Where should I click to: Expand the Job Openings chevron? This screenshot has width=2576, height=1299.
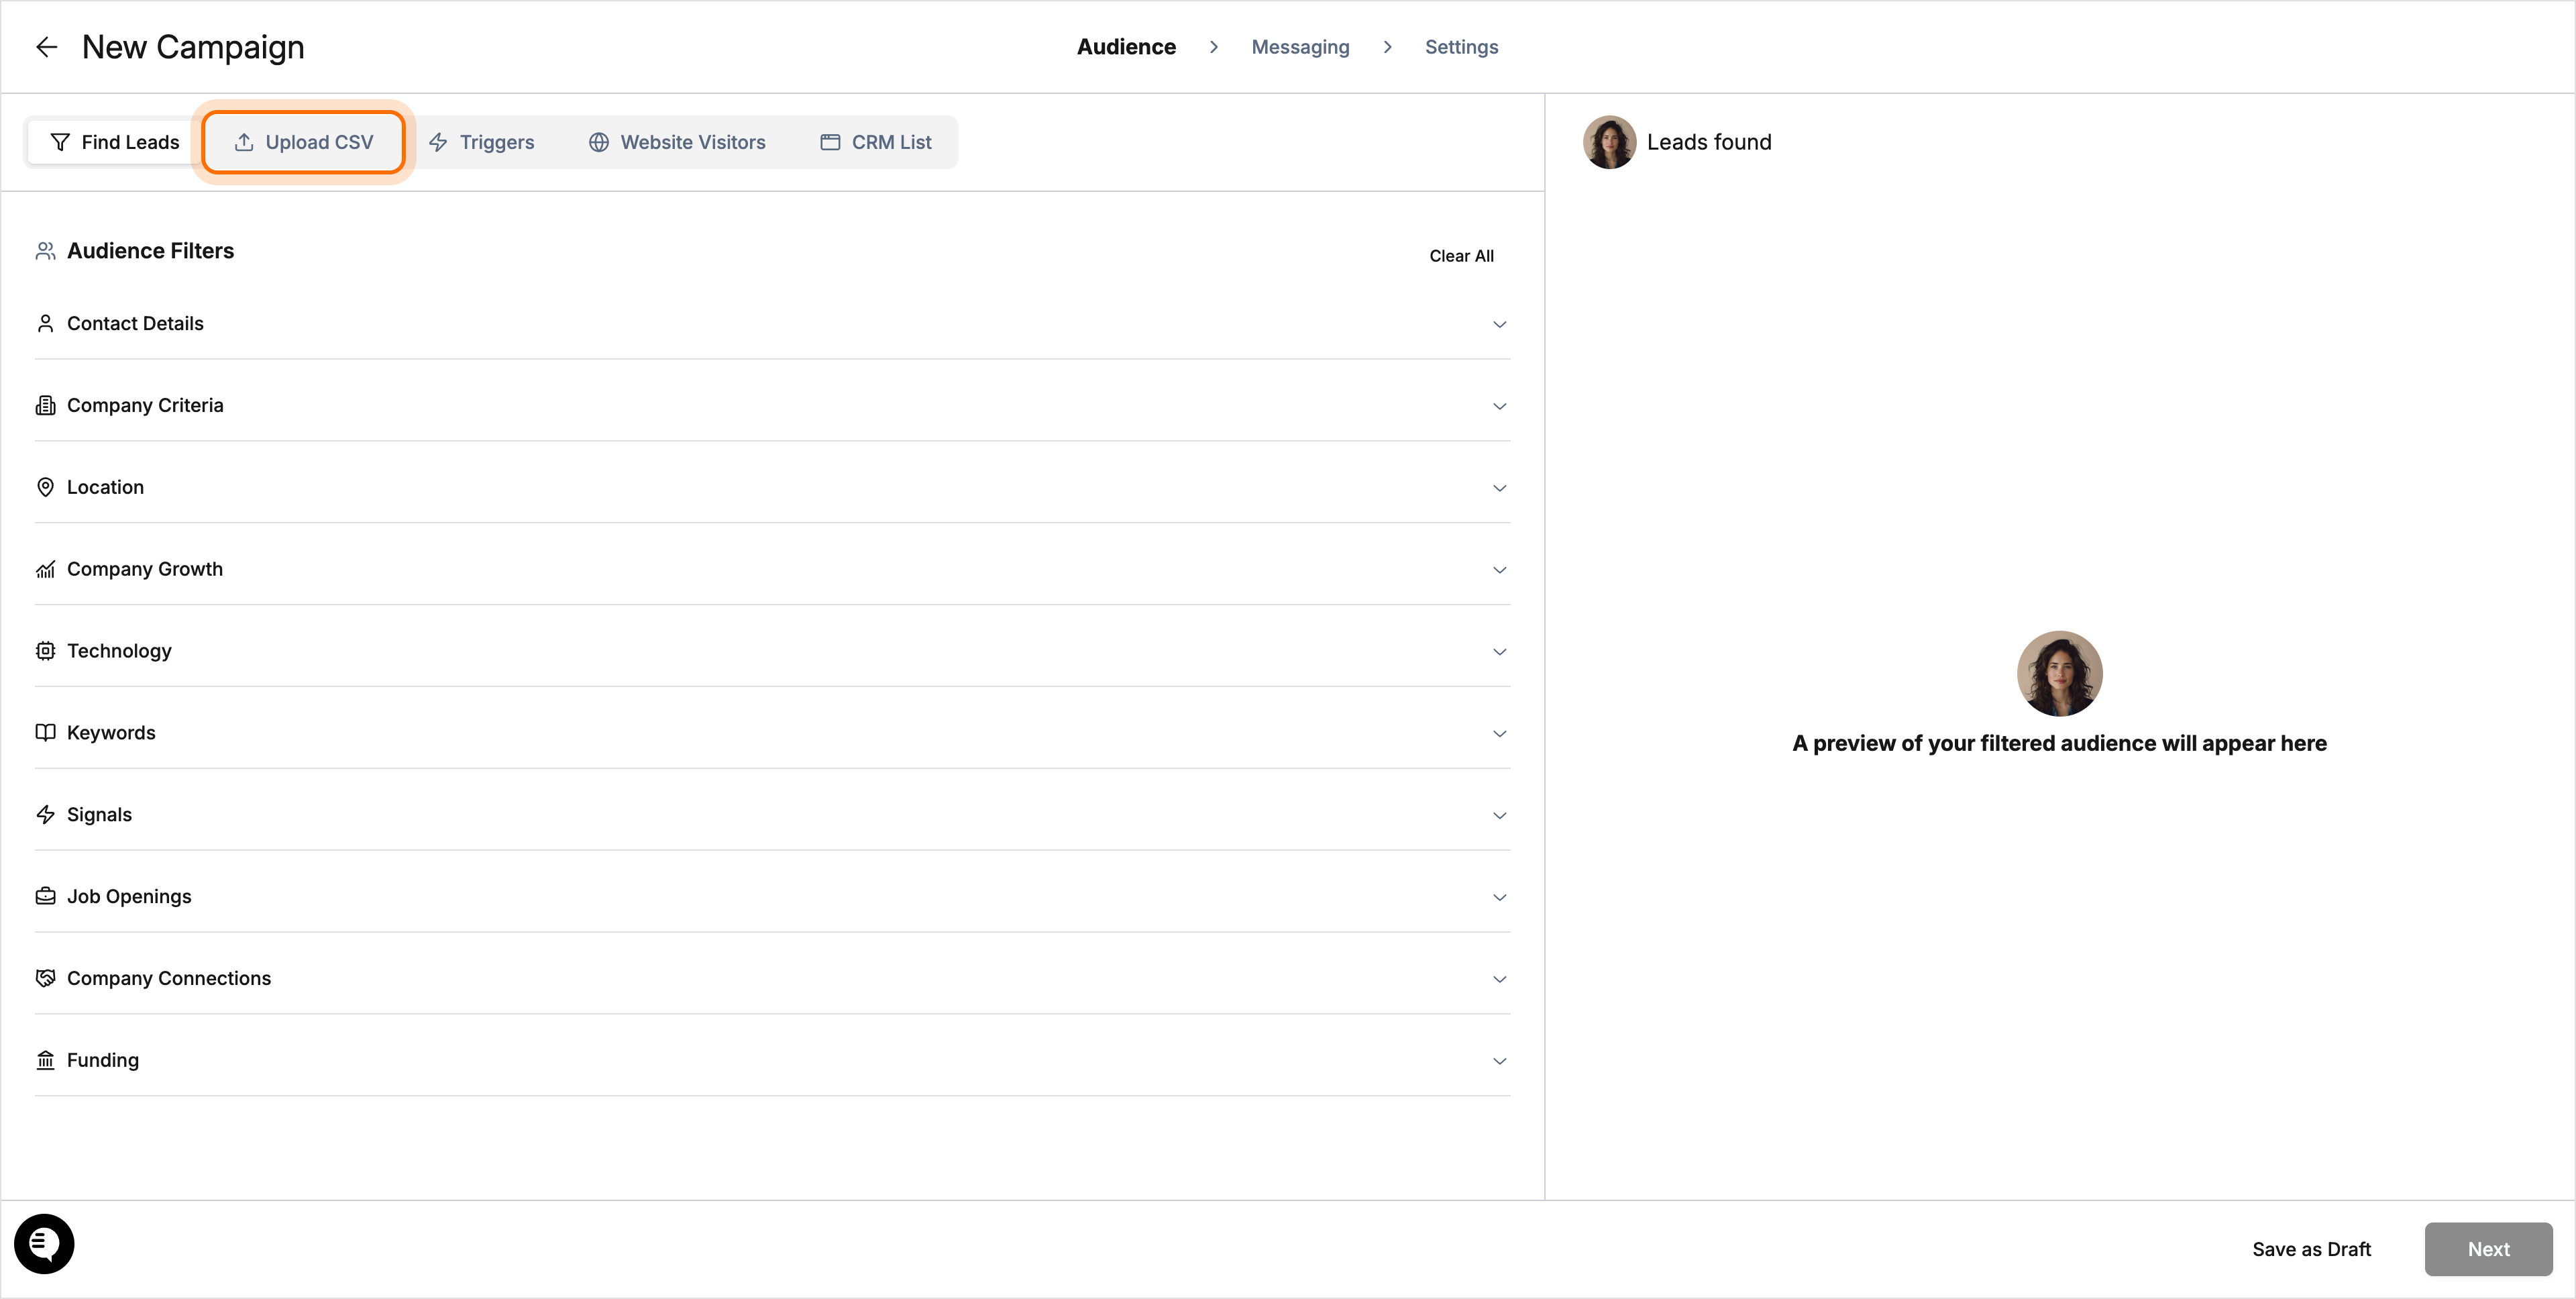pyautogui.click(x=1499, y=897)
